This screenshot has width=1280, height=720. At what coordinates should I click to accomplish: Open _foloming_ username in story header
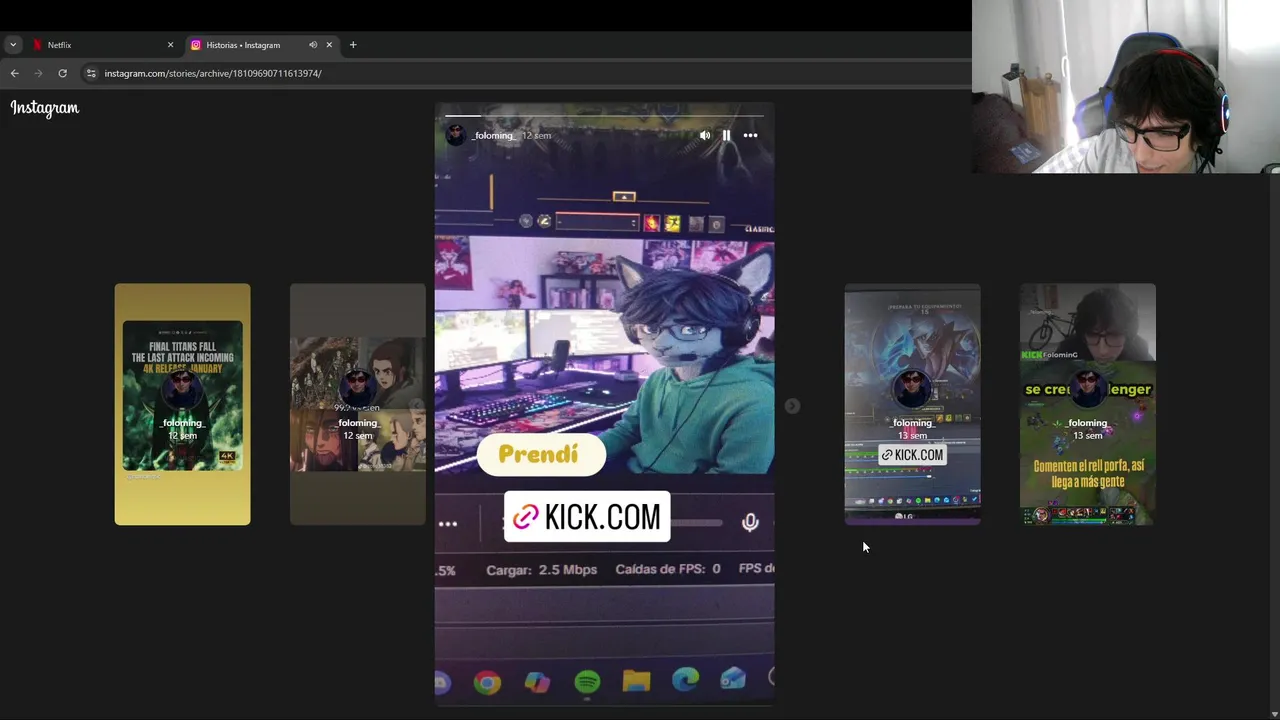(494, 135)
